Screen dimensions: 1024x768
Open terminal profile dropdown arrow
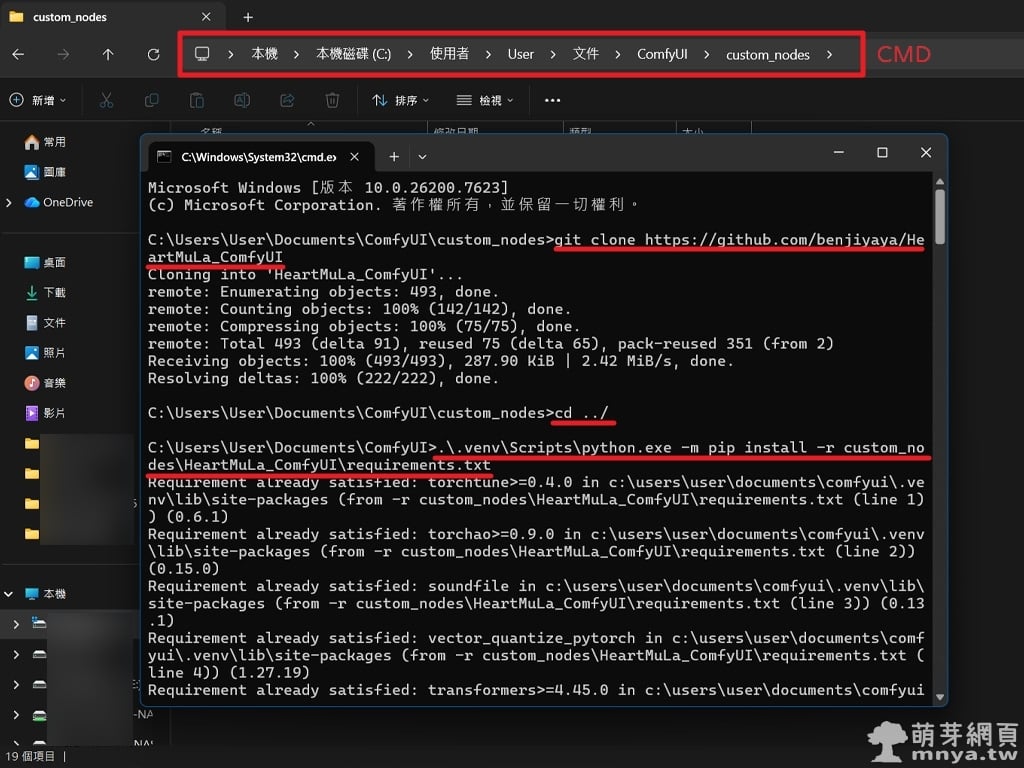[422, 157]
